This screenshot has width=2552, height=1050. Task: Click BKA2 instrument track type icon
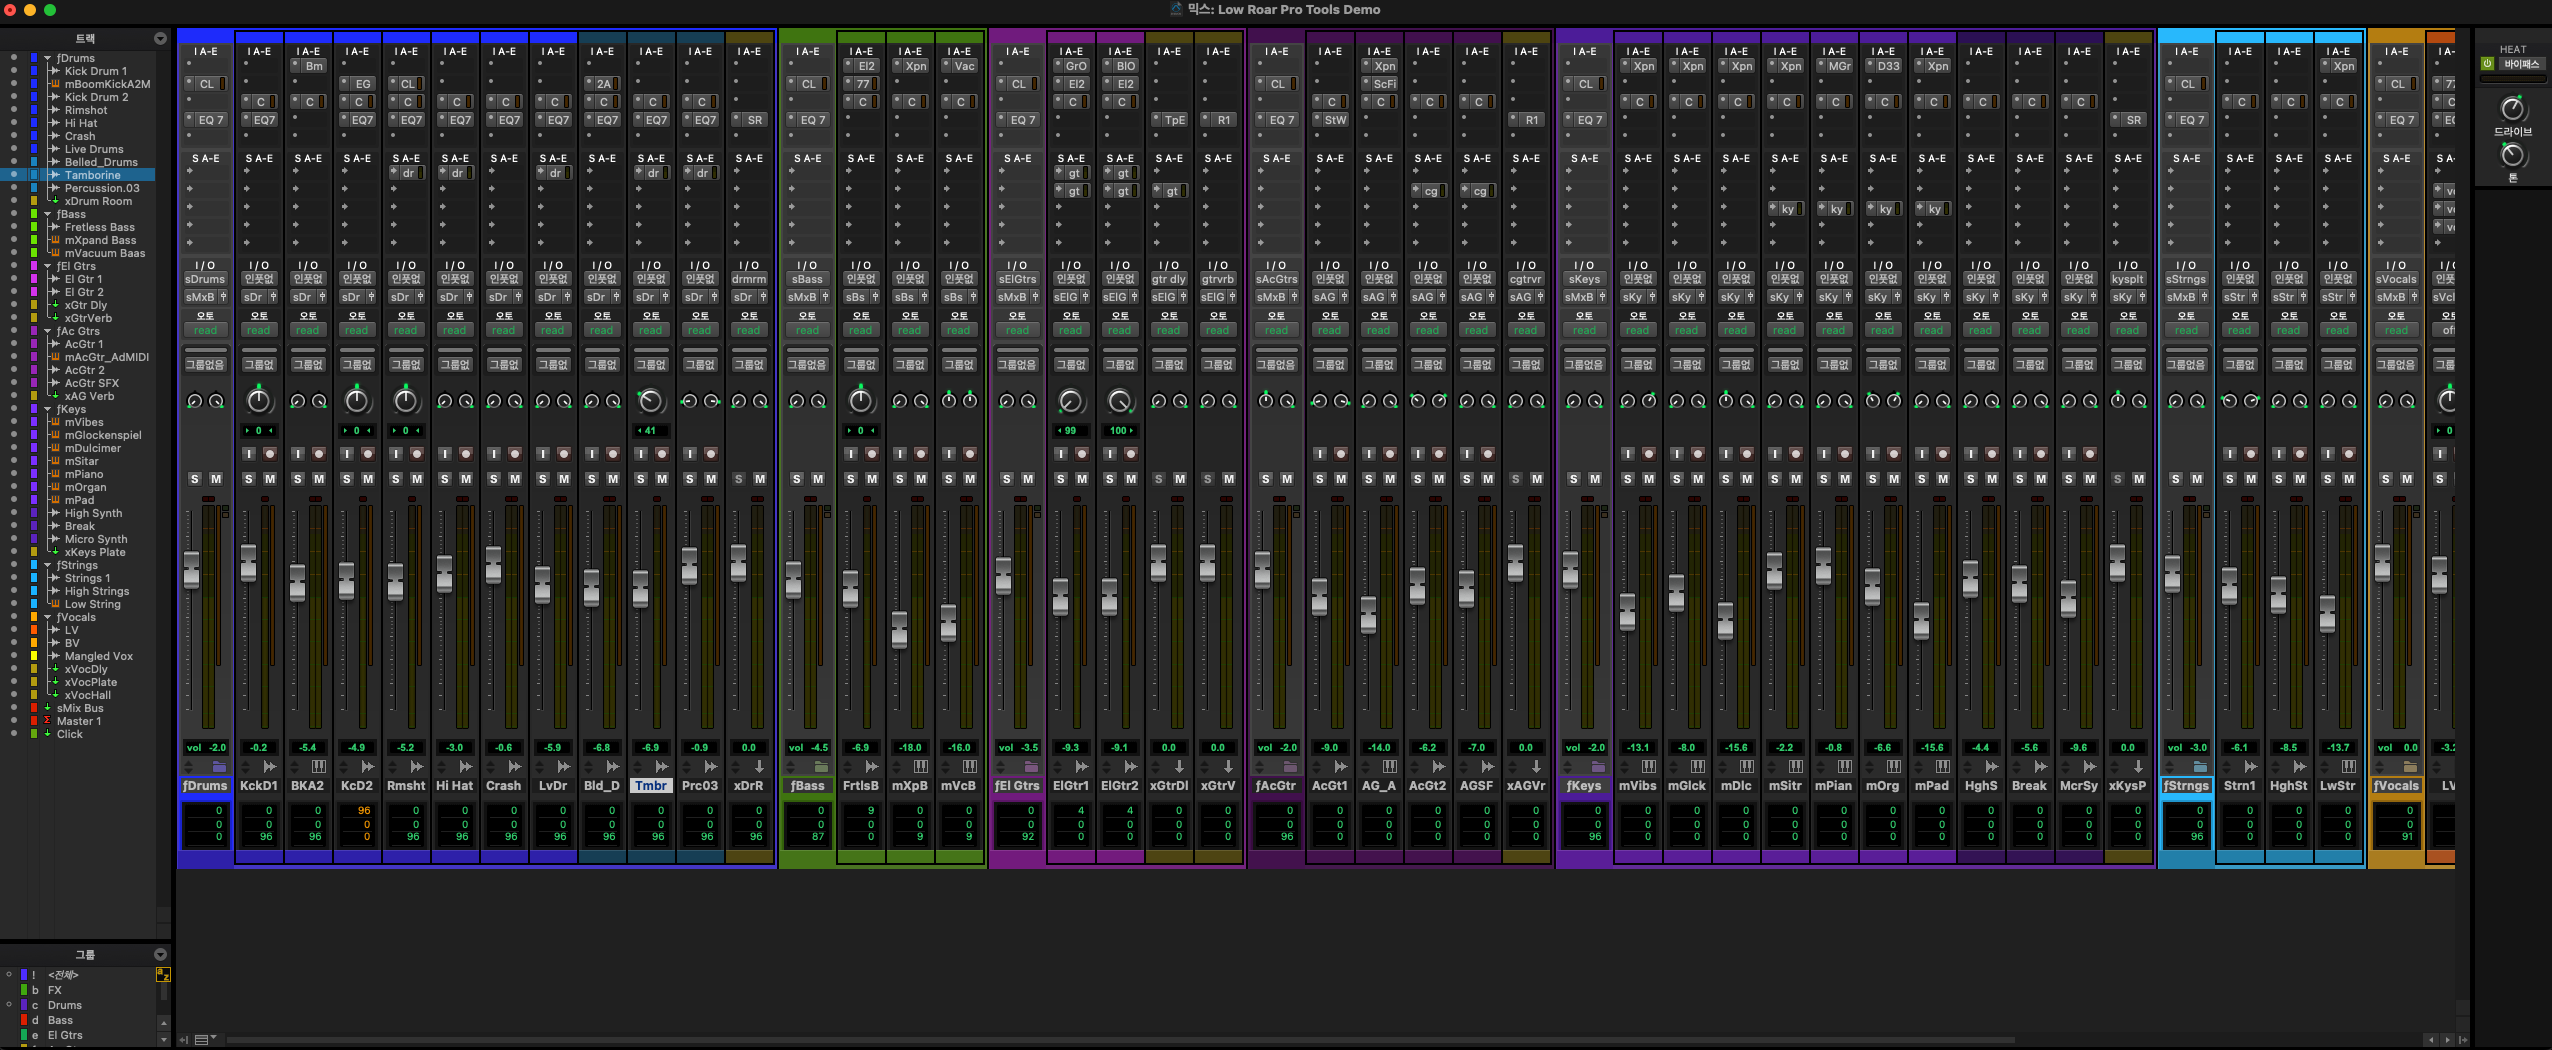[x=319, y=767]
